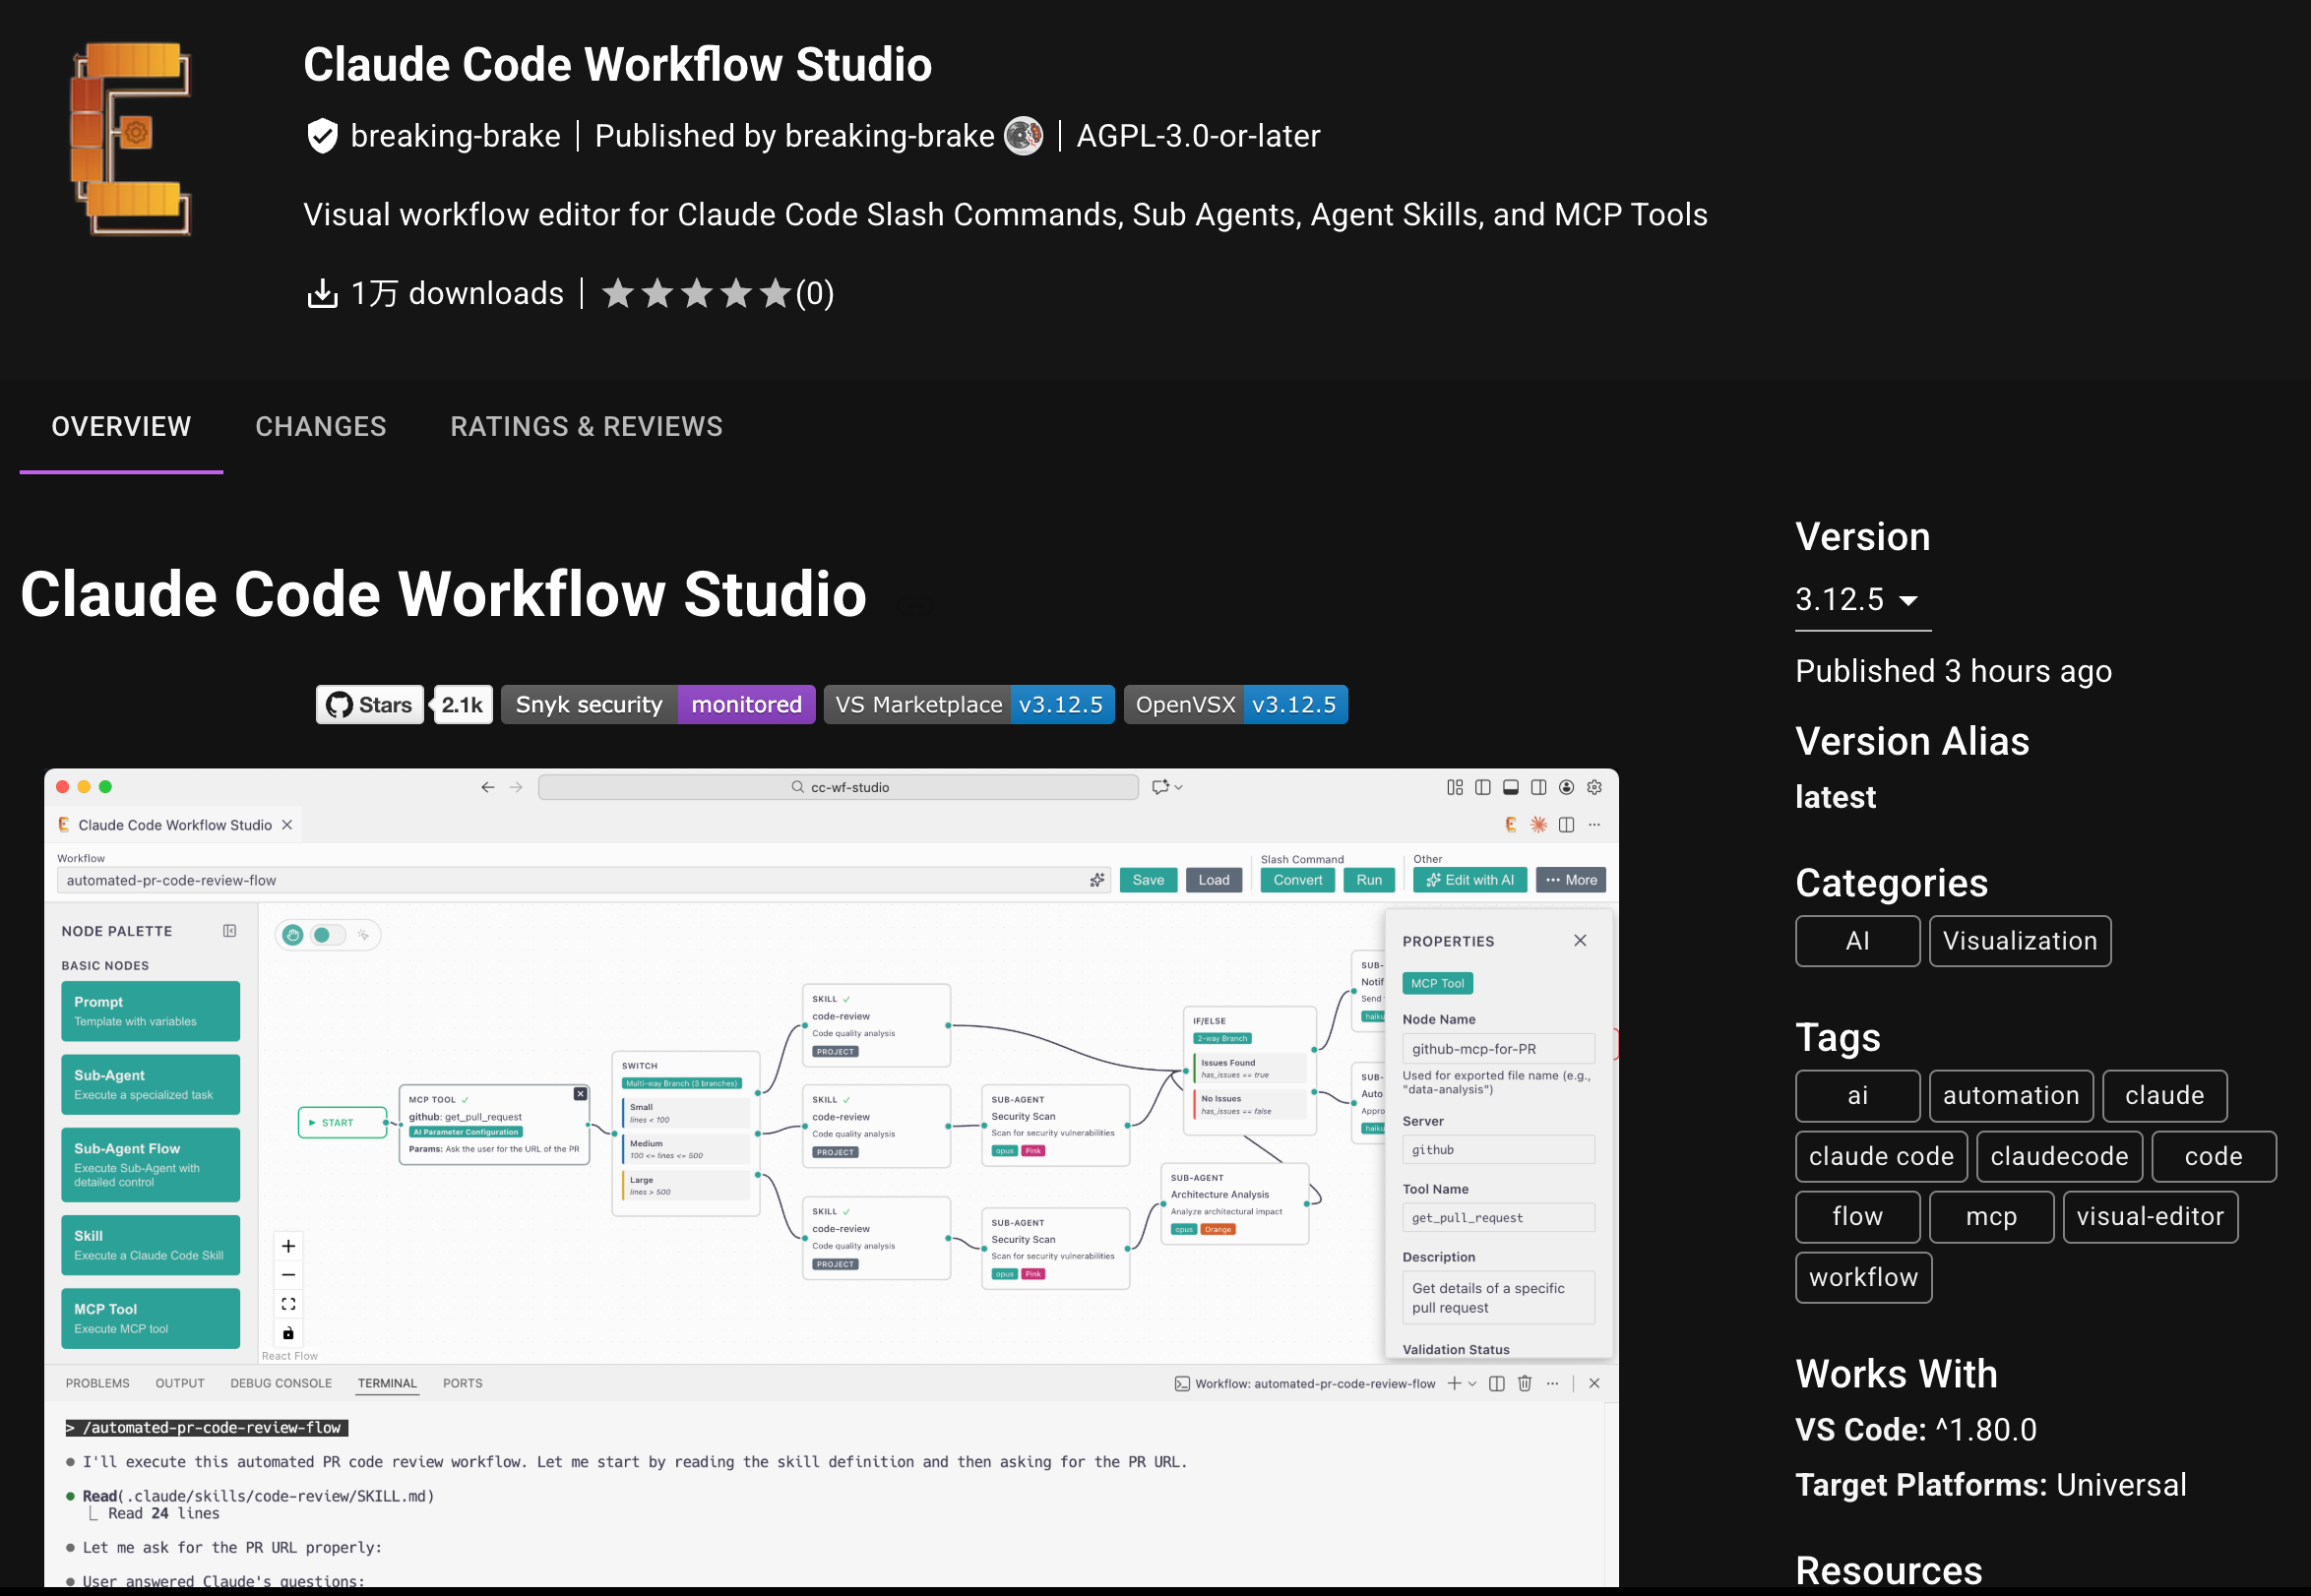2311x1596 pixels.
Task: Click the sparkle icon beside the workflow name field
Action: click(x=1097, y=880)
